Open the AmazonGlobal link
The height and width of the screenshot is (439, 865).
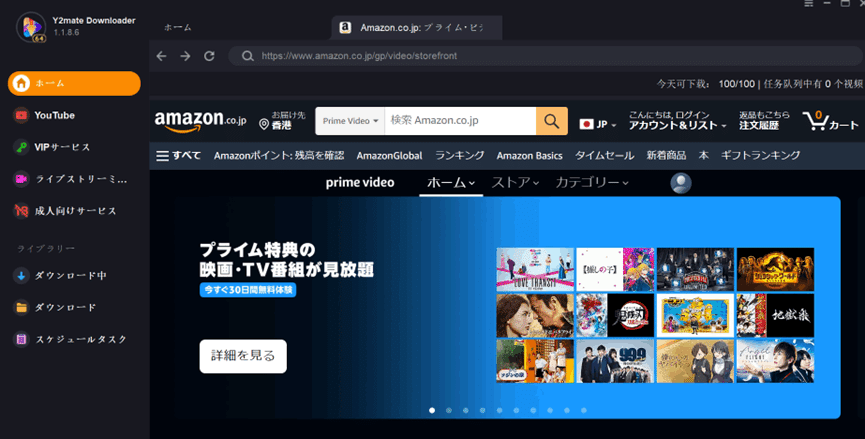389,156
